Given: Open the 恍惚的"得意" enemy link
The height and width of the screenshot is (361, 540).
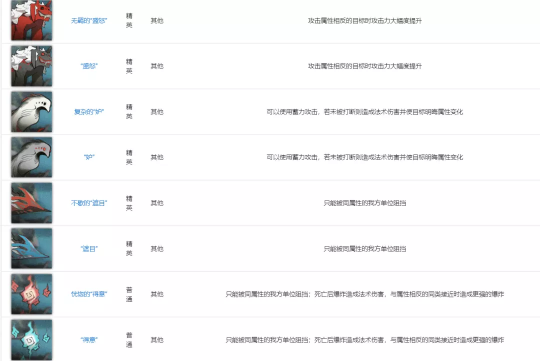Looking at the screenshot, I should coord(89,294).
